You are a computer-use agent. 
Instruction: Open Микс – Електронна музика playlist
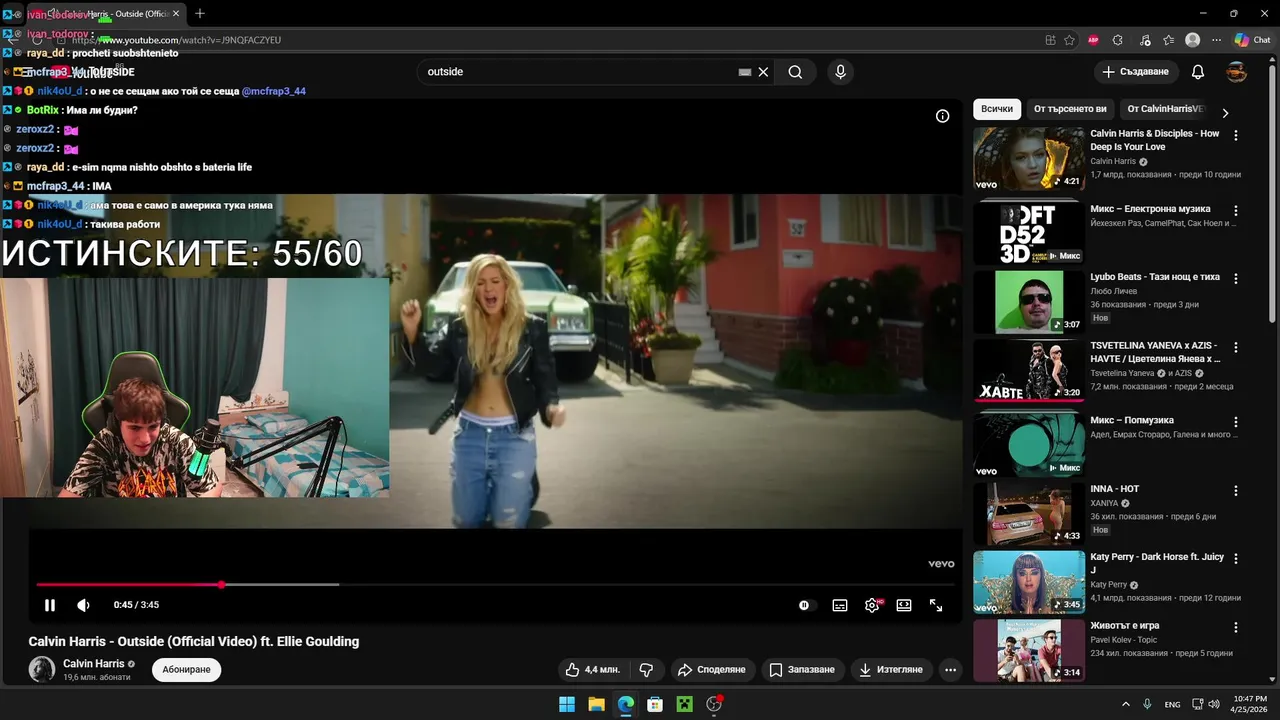pos(1029,233)
